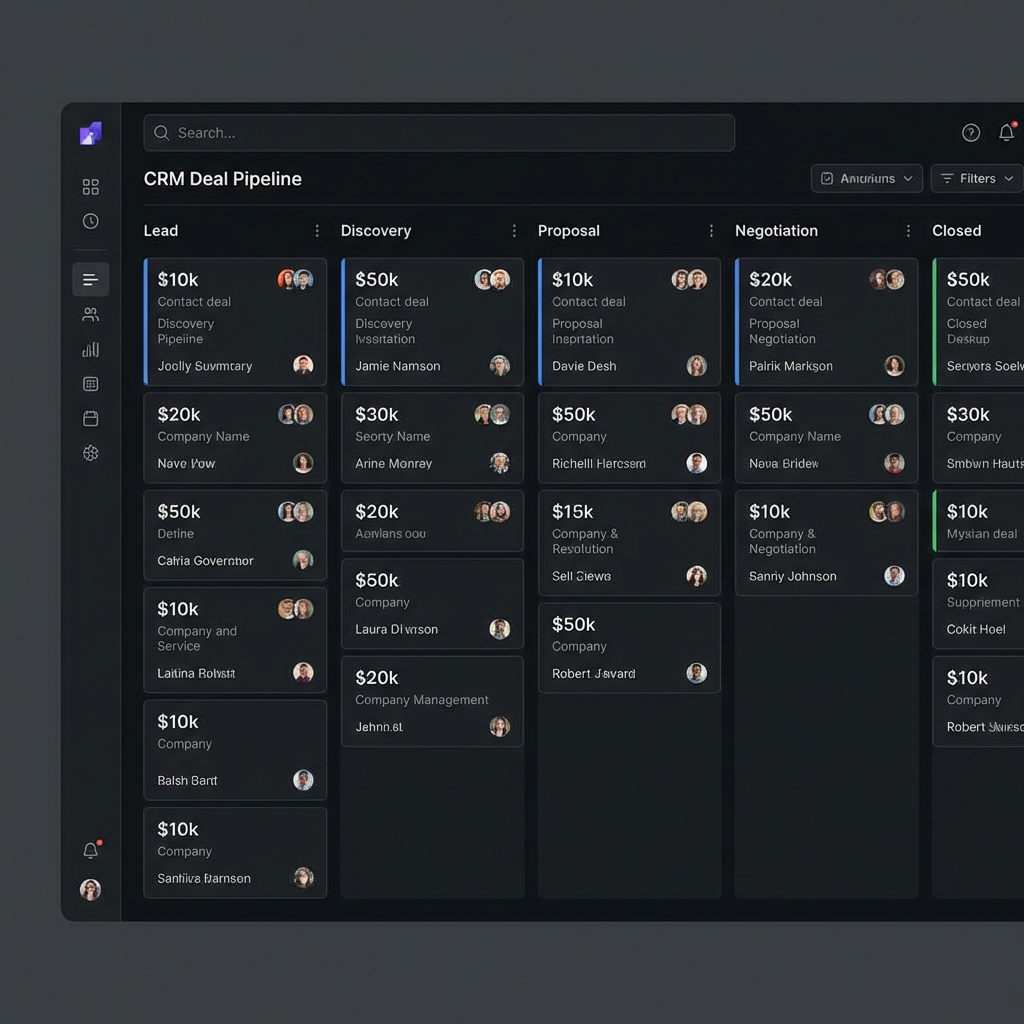Open the Lead column options menu
Viewport: 1024px width, 1024px height.
318,230
